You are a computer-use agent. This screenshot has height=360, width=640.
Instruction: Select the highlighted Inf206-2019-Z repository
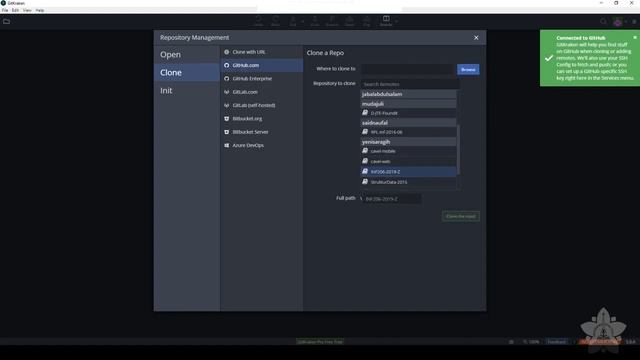(408, 172)
